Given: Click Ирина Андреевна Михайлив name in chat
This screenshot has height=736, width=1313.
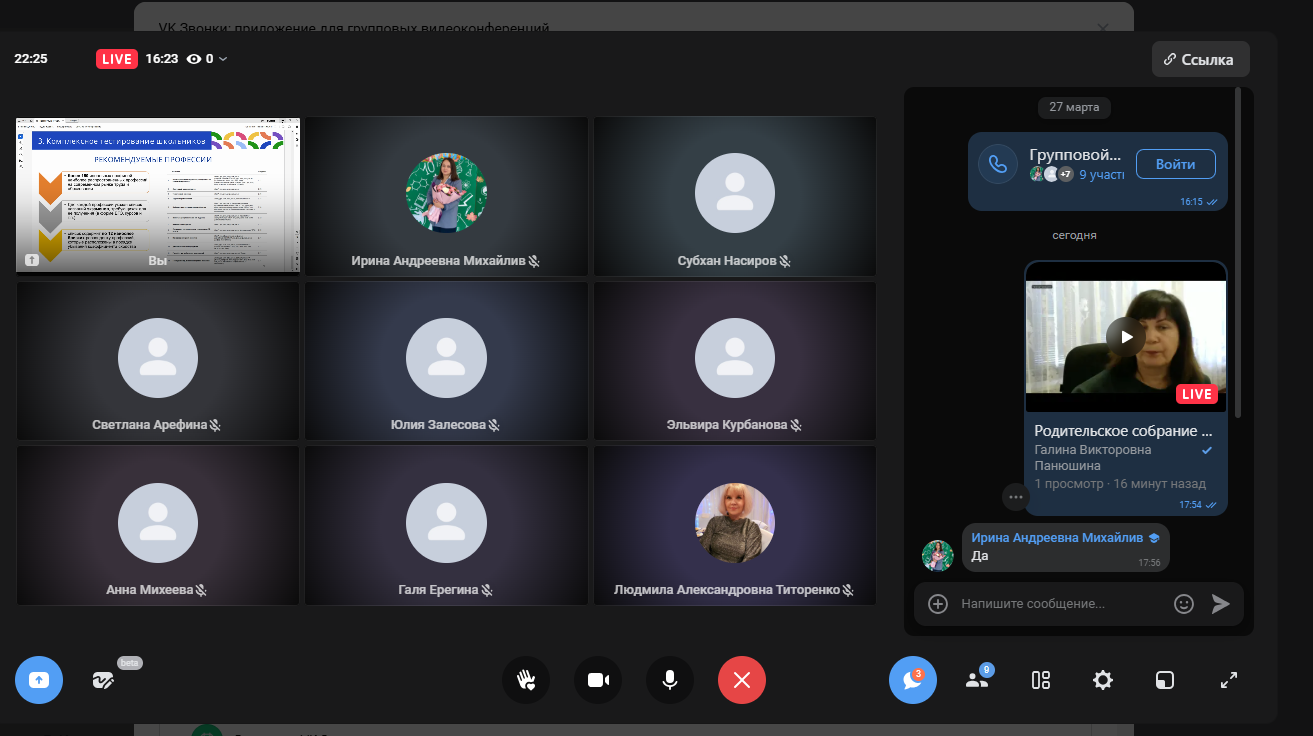Looking at the screenshot, I should point(1057,538).
